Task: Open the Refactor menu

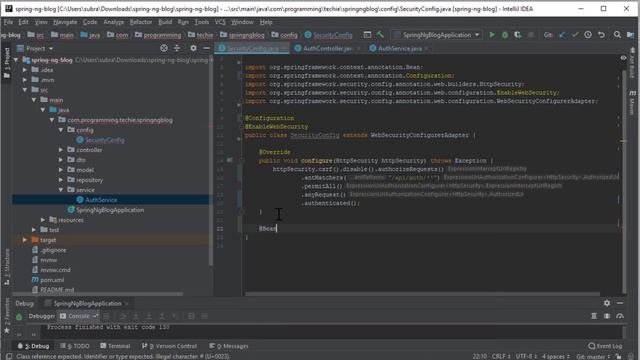Action: 141,22
